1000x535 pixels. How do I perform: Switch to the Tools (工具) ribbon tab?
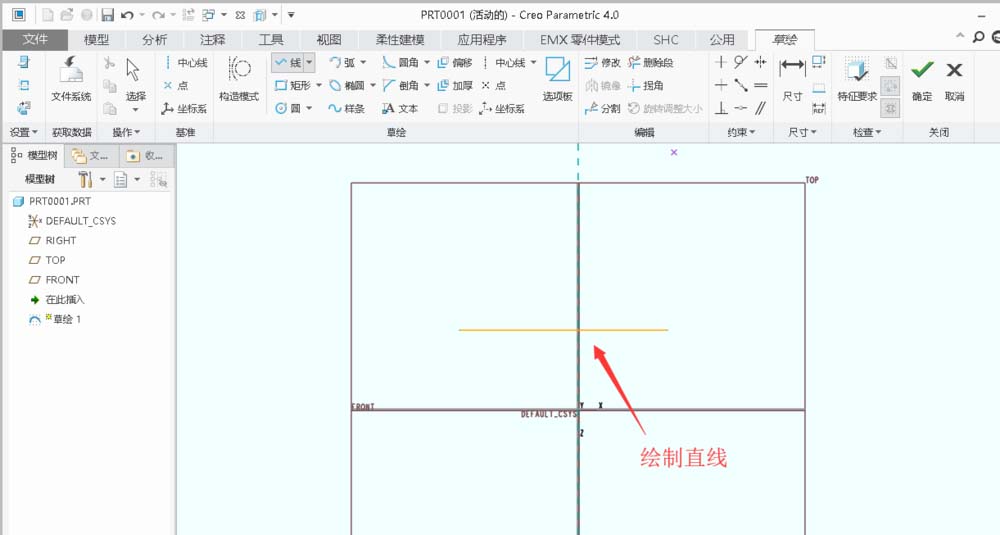click(x=270, y=40)
